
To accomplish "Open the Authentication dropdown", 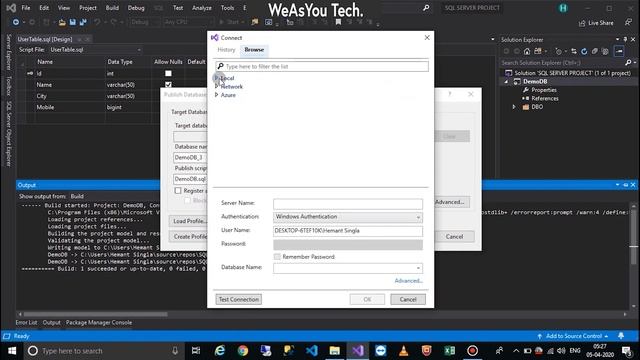I will (348, 217).
